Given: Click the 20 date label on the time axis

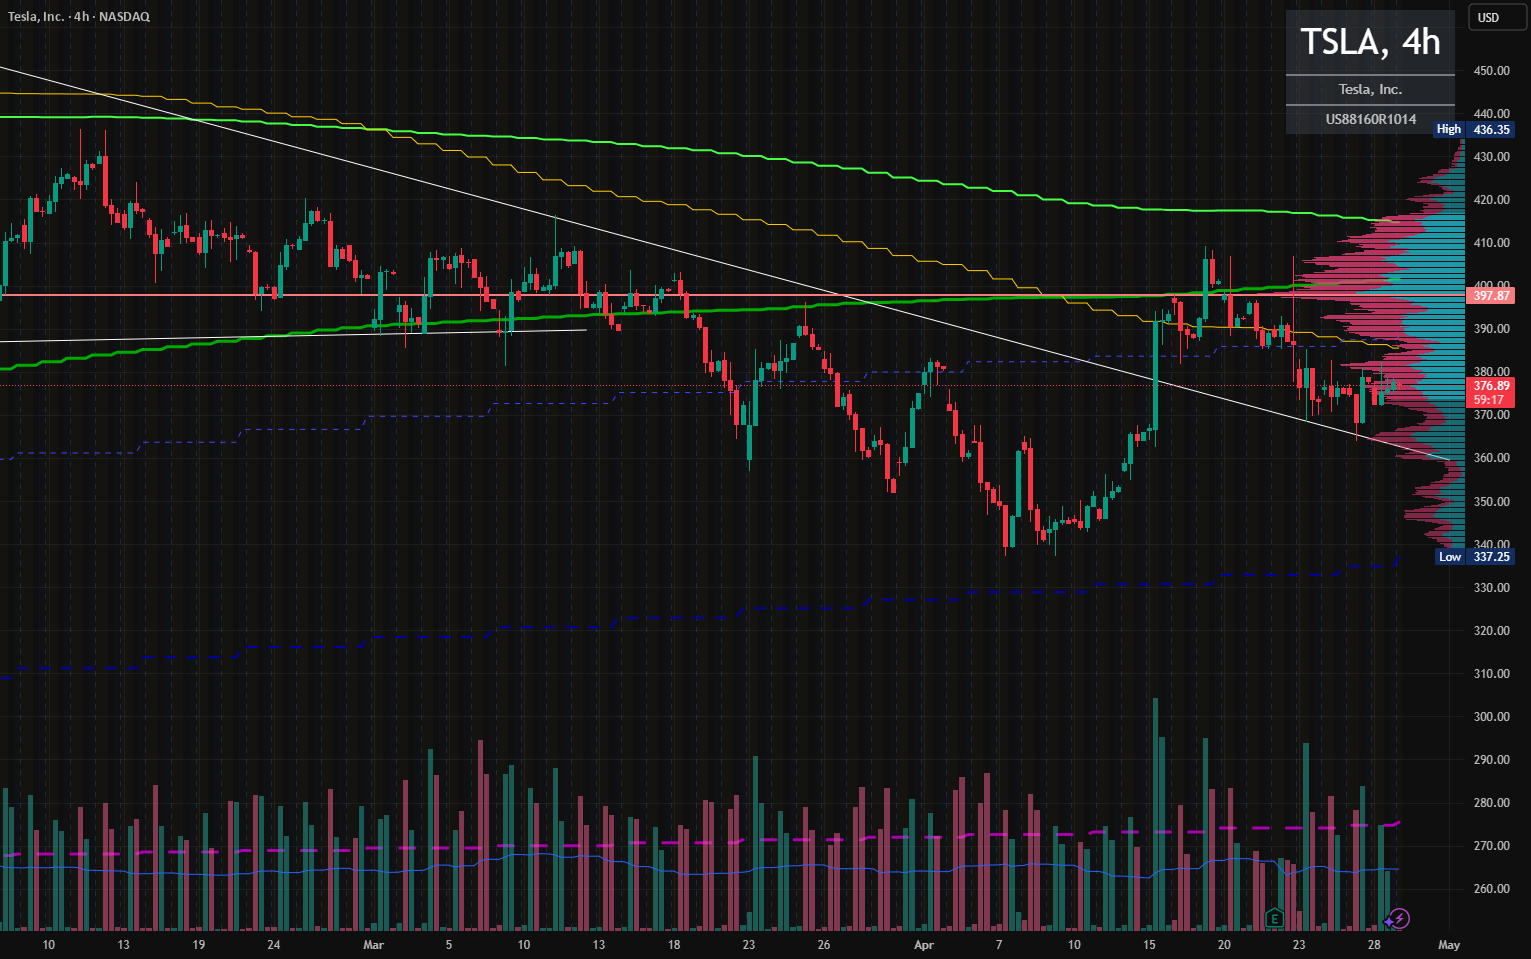Looking at the screenshot, I should click(1224, 945).
